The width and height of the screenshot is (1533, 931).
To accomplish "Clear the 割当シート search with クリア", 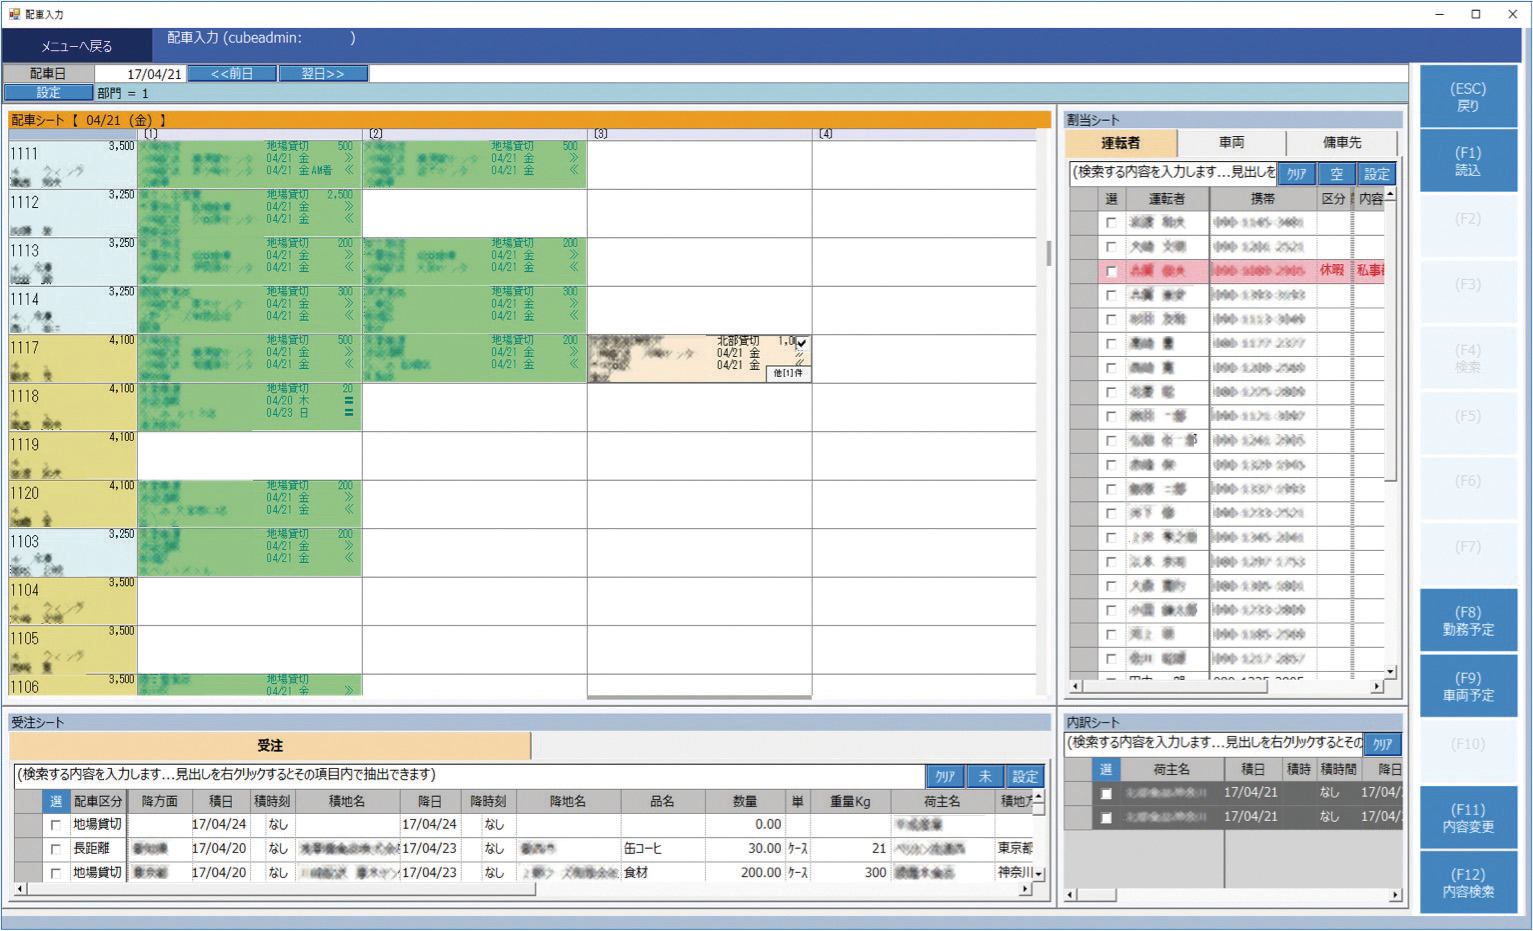I will tap(1297, 174).
